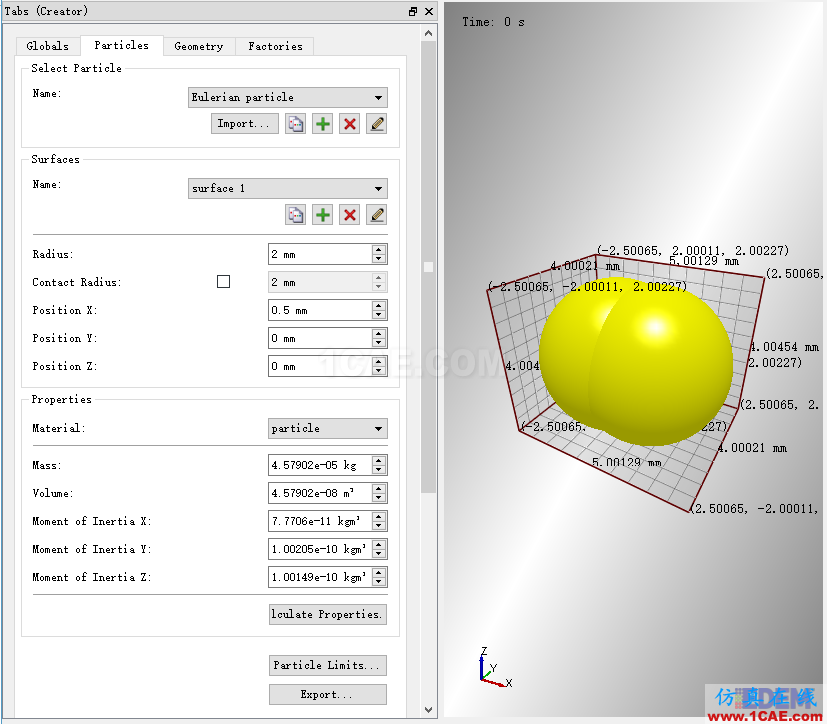Increase Moment of Inertia Z value
Image resolution: width=827 pixels, height=724 pixels.
click(379, 572)
